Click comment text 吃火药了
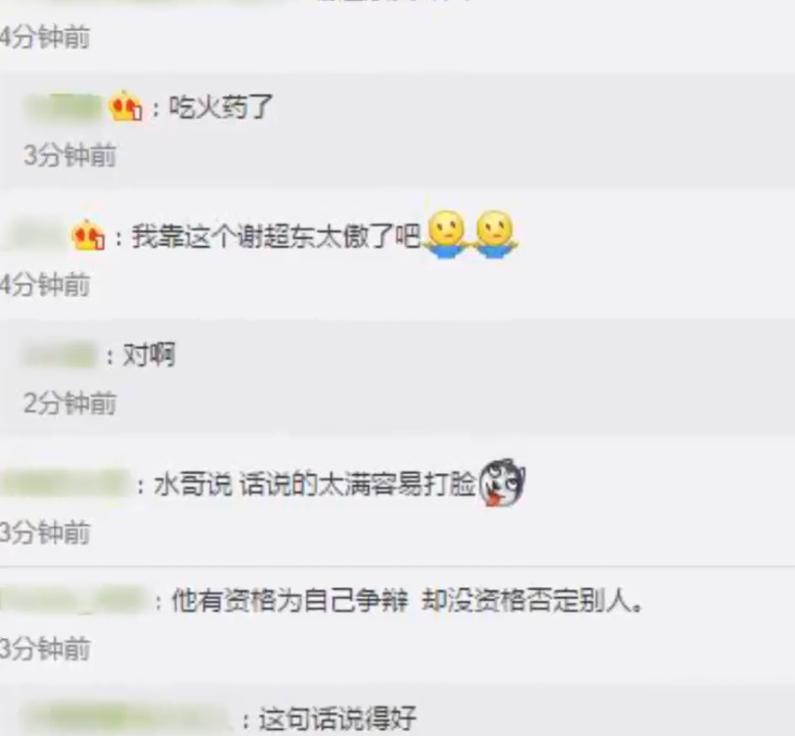 click(x=221, y=107)
